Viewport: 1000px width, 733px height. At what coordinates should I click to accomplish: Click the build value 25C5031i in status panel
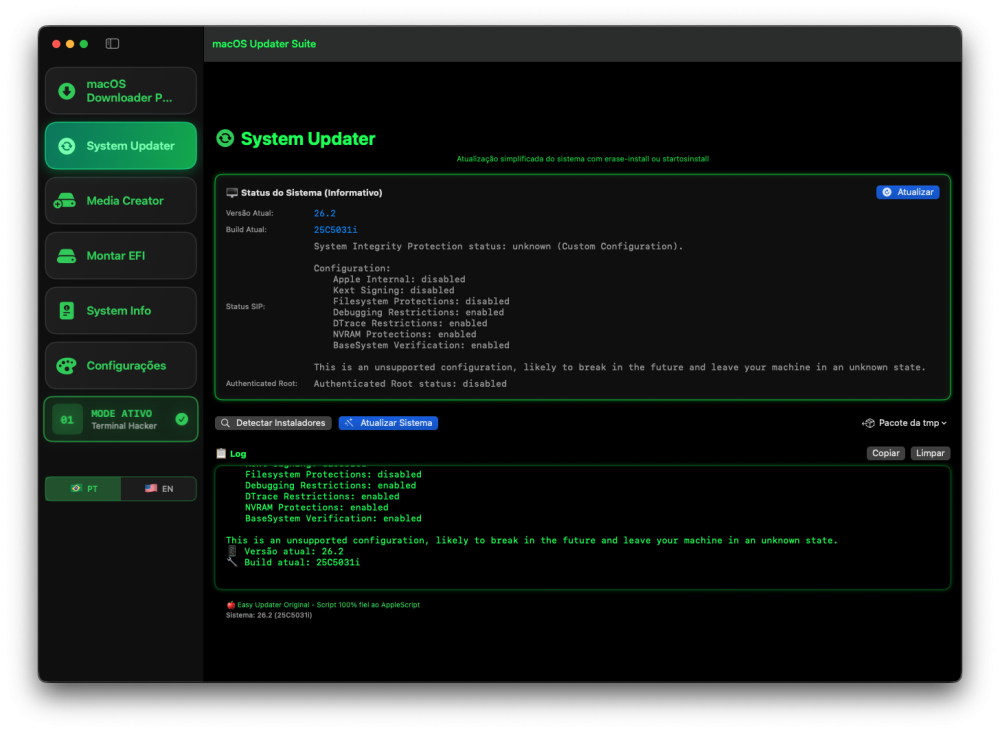(335, 230)
